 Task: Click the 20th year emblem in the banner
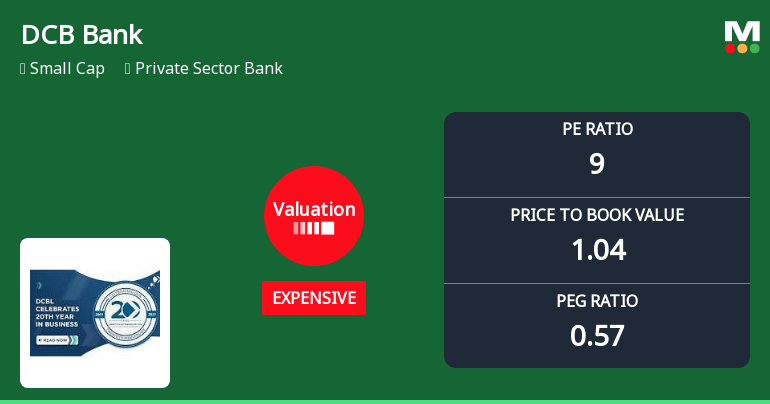tap(126, 311)
